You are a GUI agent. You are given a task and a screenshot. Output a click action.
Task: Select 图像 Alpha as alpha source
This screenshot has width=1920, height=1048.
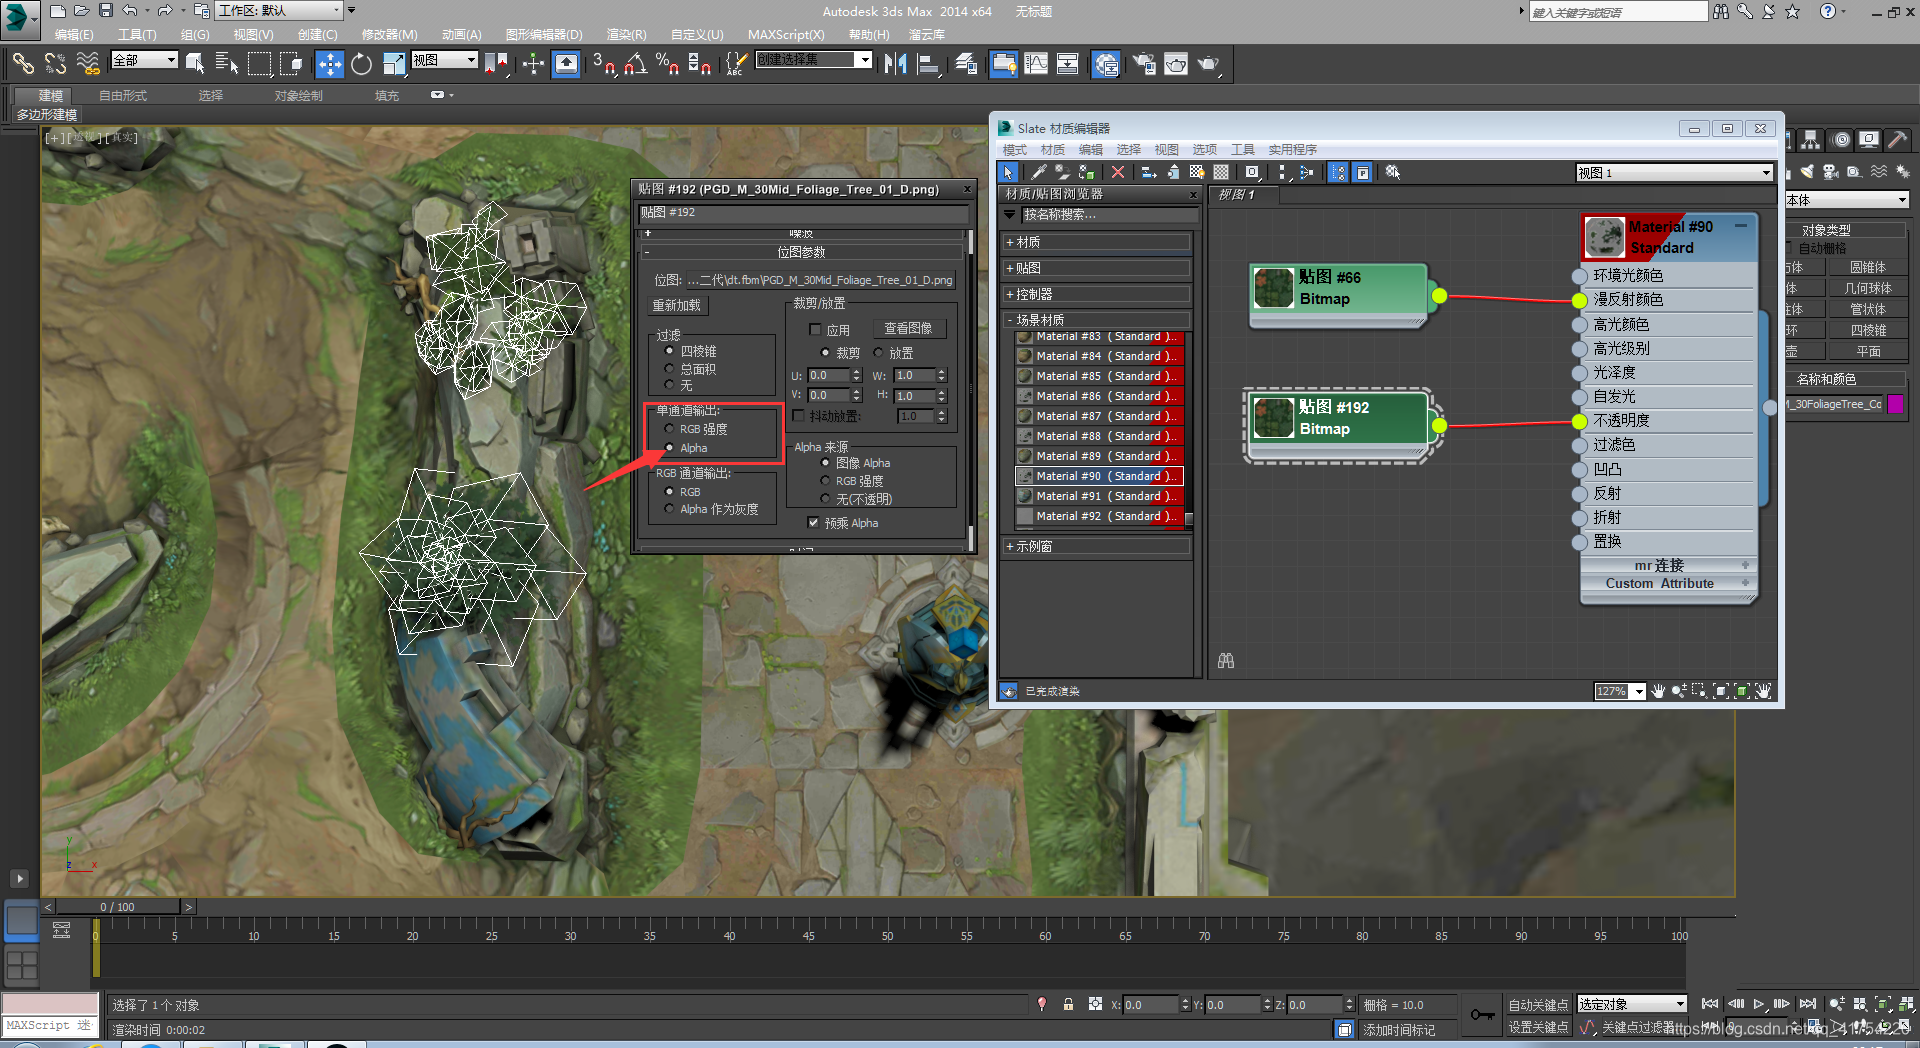[825, 463]
